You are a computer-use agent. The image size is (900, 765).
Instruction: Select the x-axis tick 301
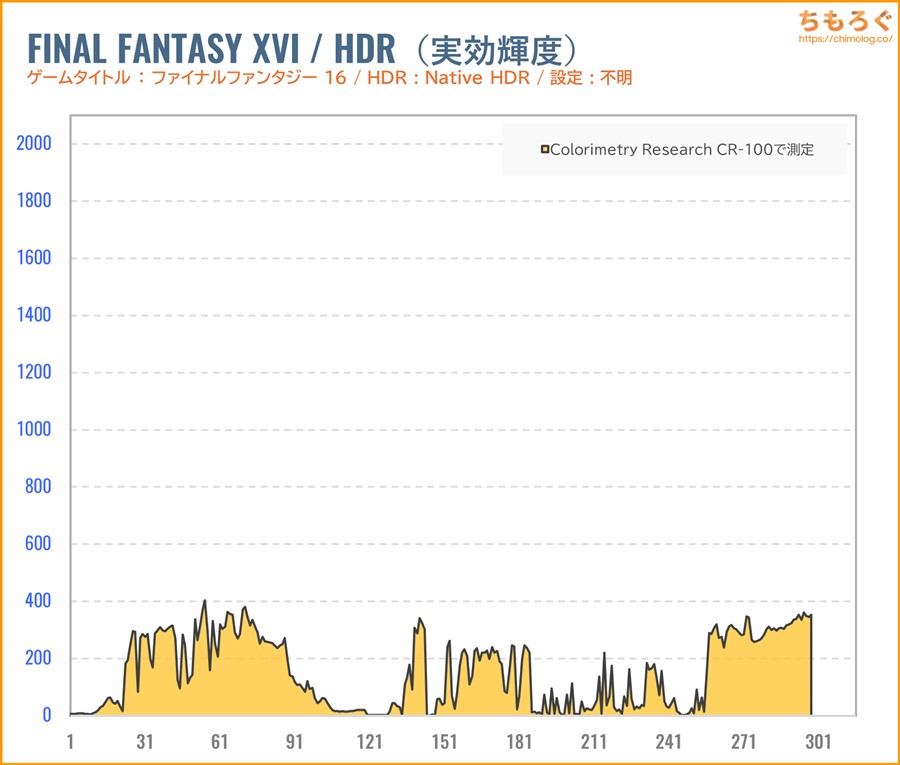[818, 741]
